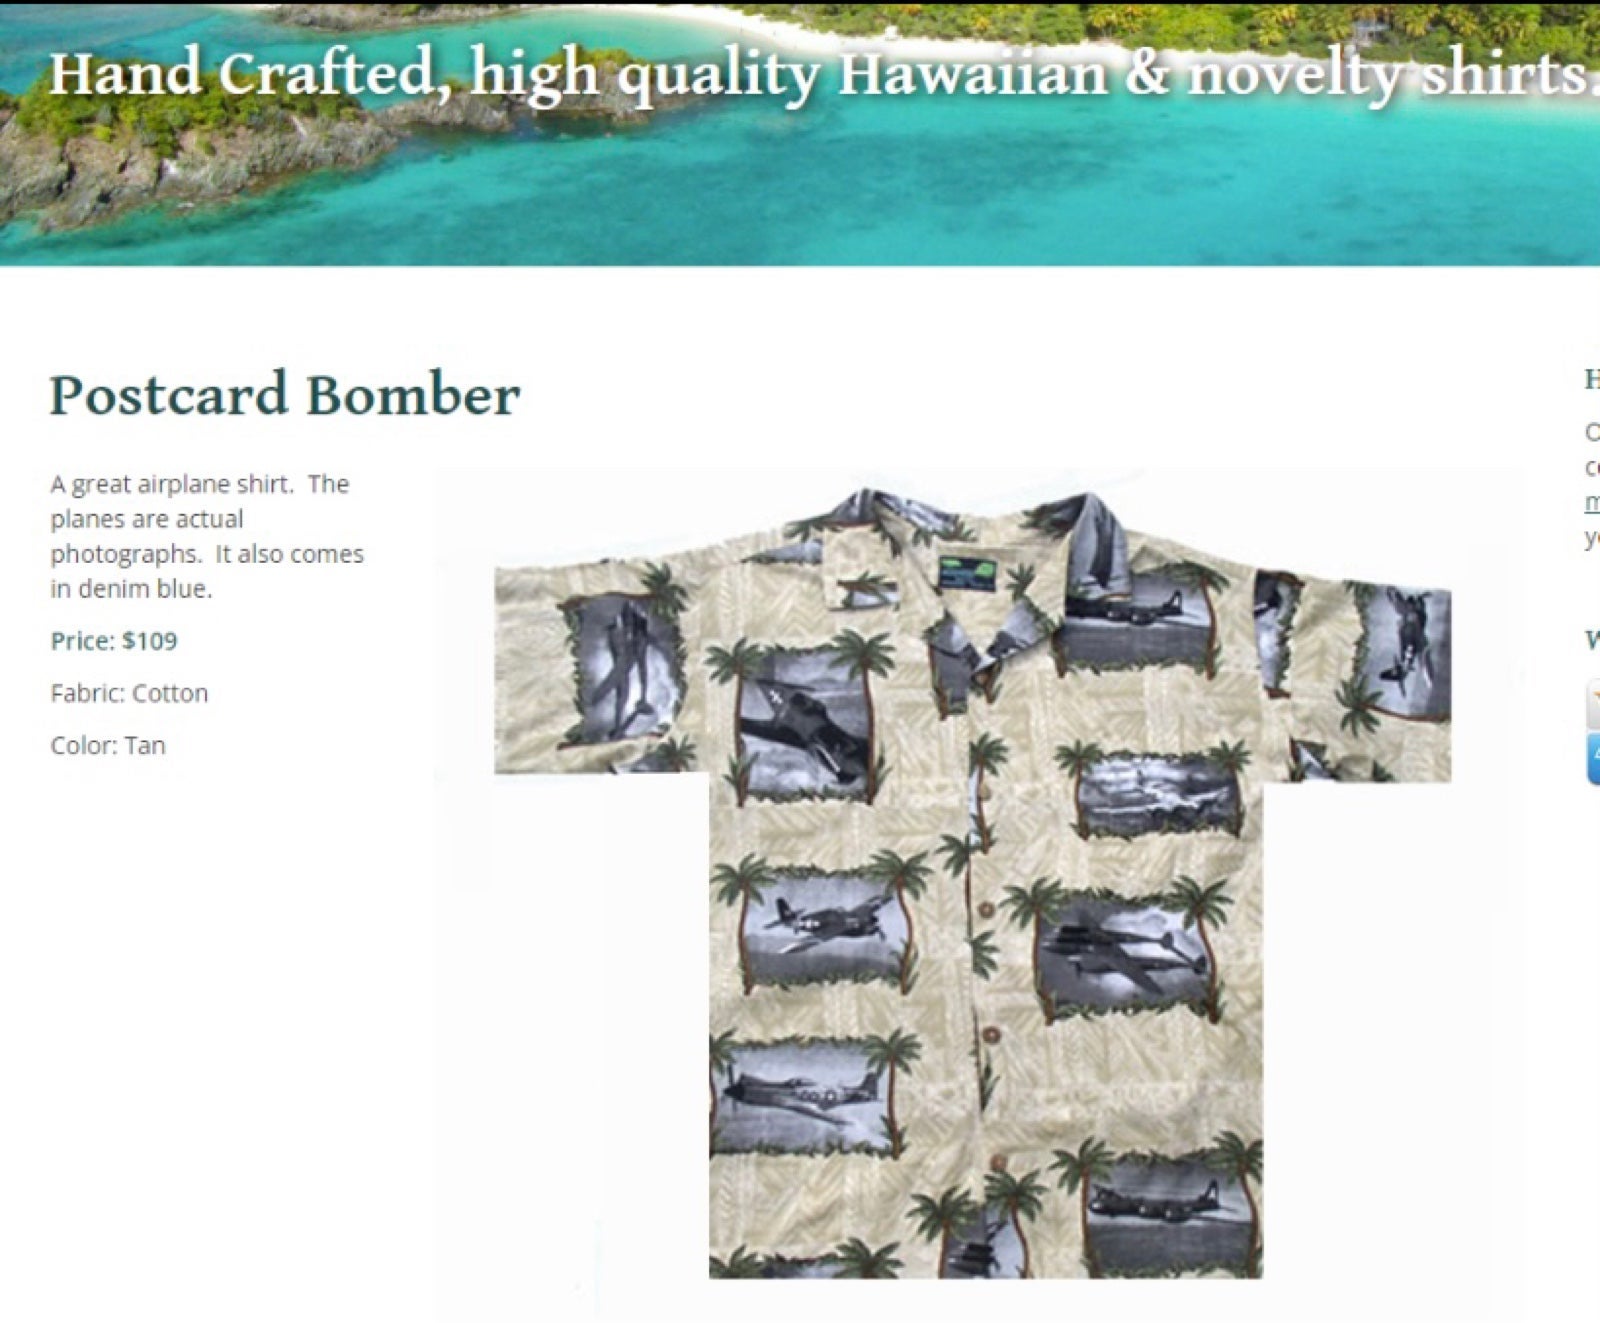Click the plane photo on the left sleeve
This screenshot has height=1323, width=1600.
tap(621, 666)
